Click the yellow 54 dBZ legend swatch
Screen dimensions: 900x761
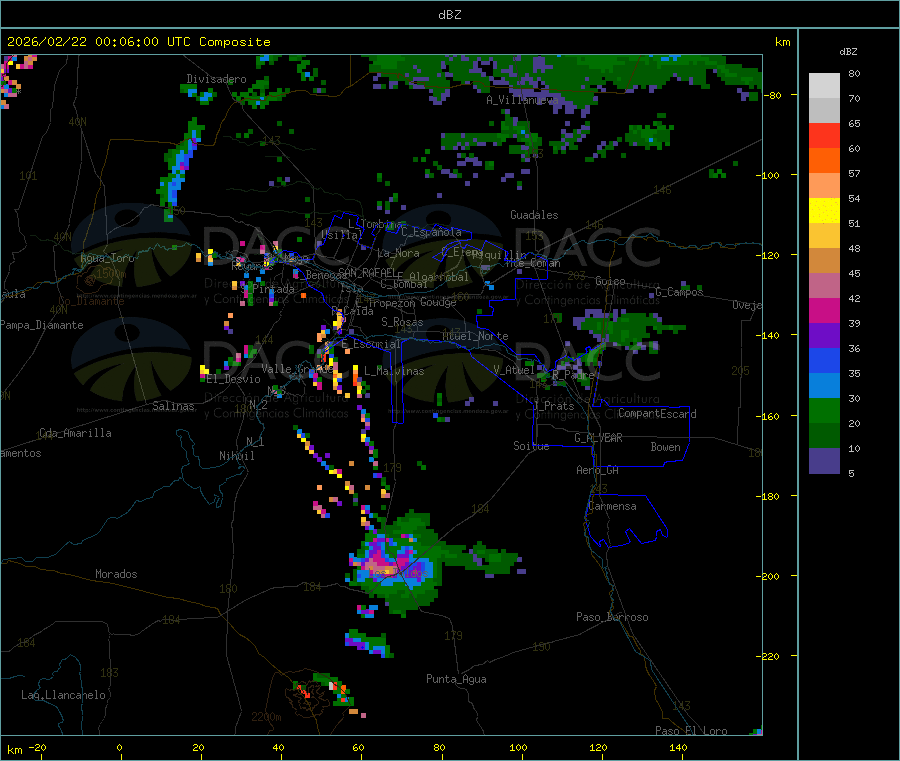pyautogui.click(x=824, y=211)
